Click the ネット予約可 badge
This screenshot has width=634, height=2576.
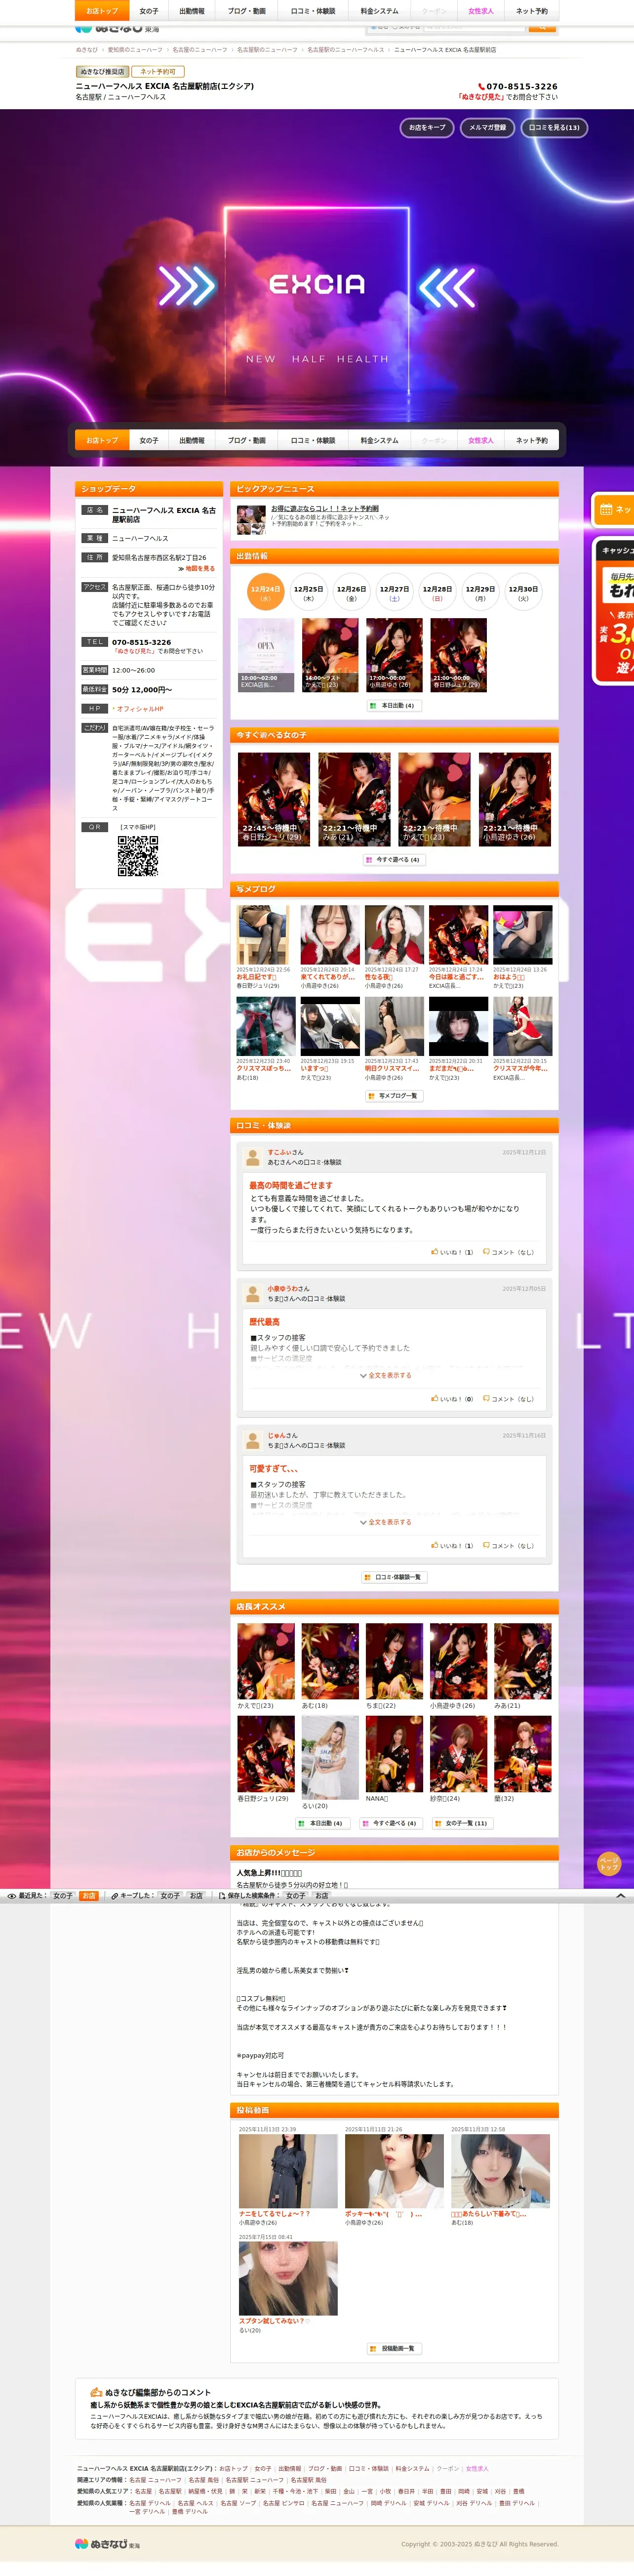(158, 72)
